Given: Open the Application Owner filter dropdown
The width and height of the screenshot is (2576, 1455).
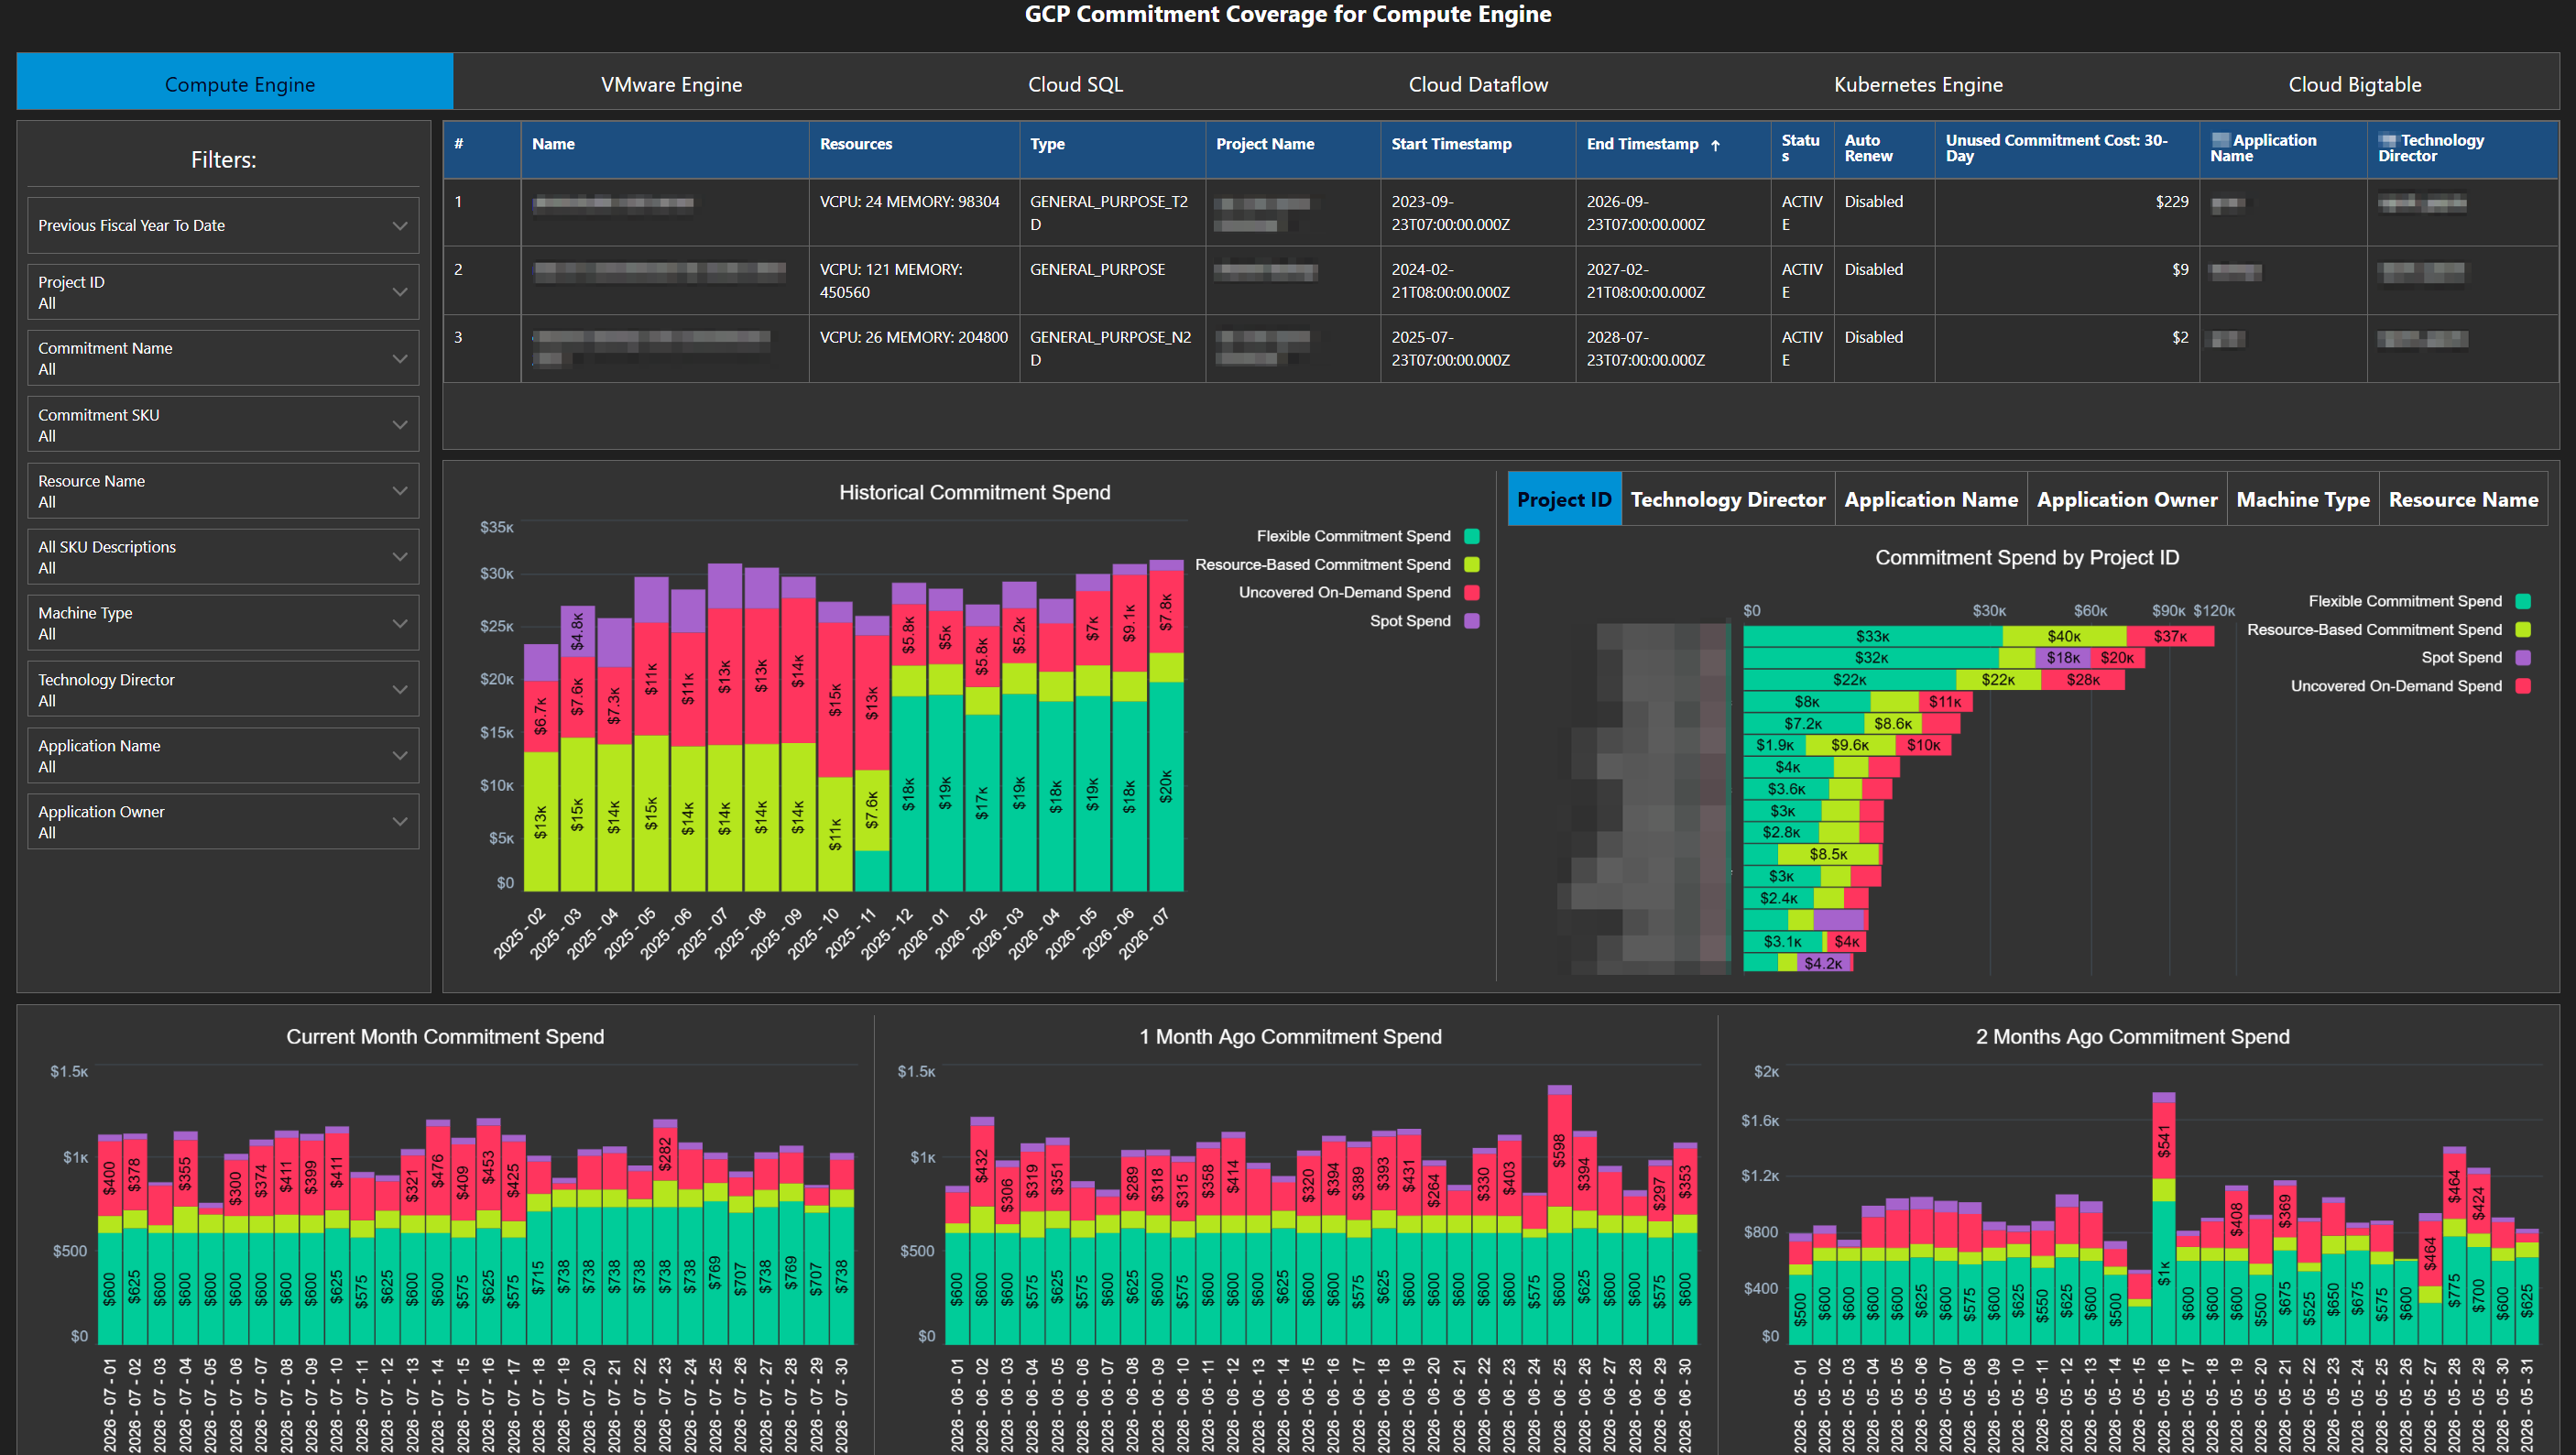Looking at the screenshot, I should pos(223,821).
